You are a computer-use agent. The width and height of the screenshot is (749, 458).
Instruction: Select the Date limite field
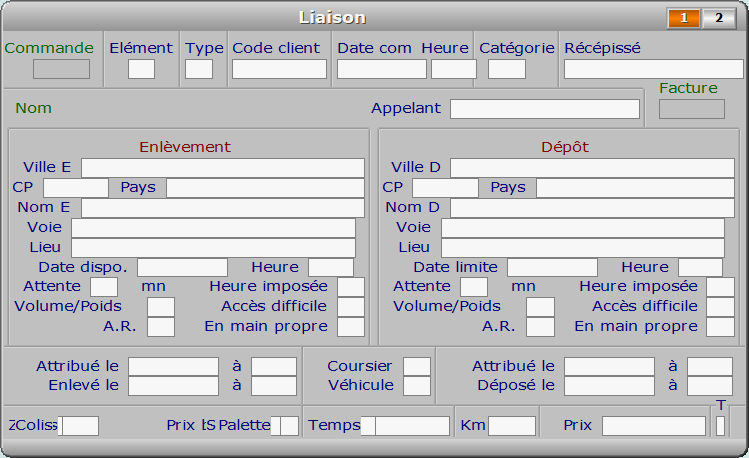pos(552,267)
